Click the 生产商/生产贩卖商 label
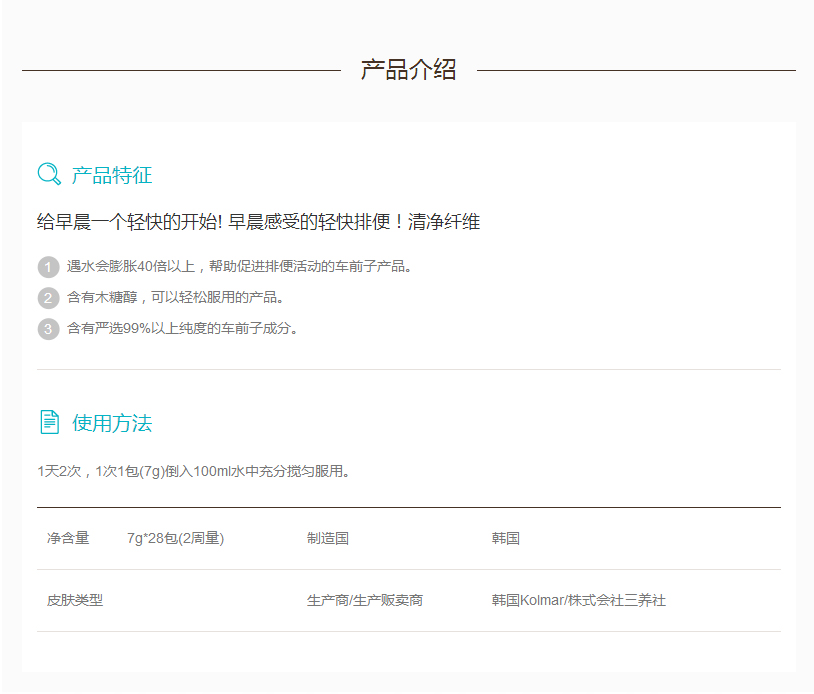The width and height of the screenshot is (814, 694). [365, 600]
